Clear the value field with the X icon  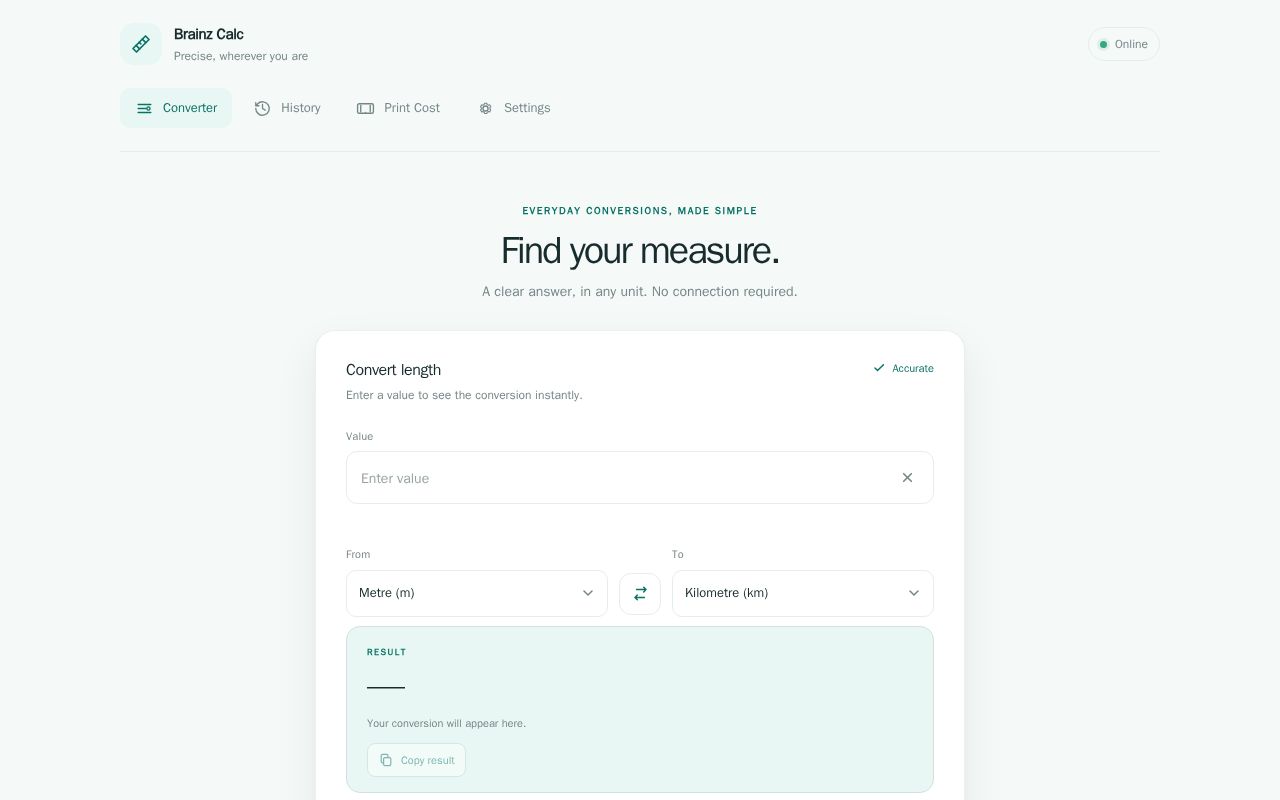coord(907,478)
